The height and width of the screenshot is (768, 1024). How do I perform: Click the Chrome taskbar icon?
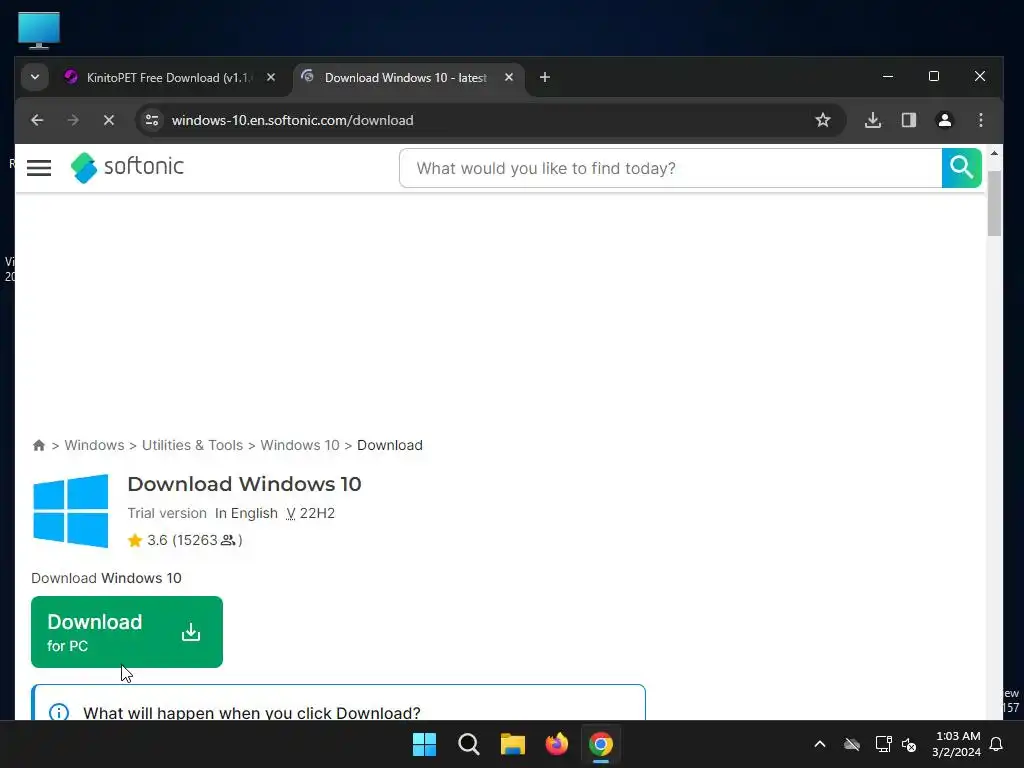click(x=601, y=744)
